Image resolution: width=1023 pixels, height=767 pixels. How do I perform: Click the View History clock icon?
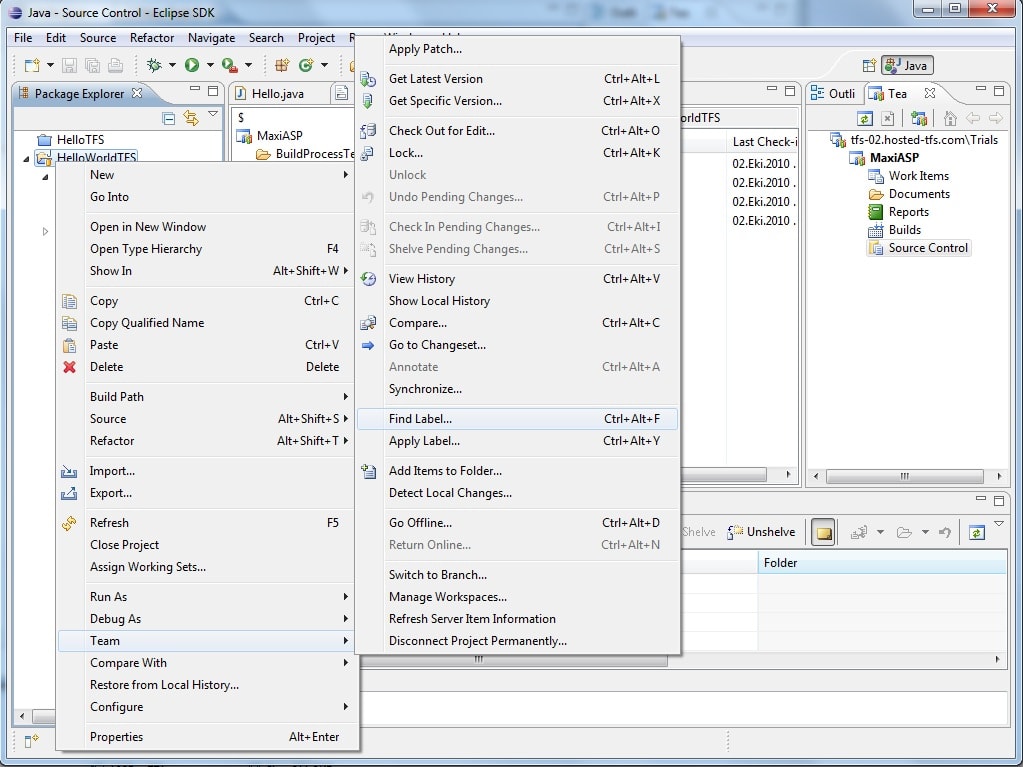[x=368, y=279]
